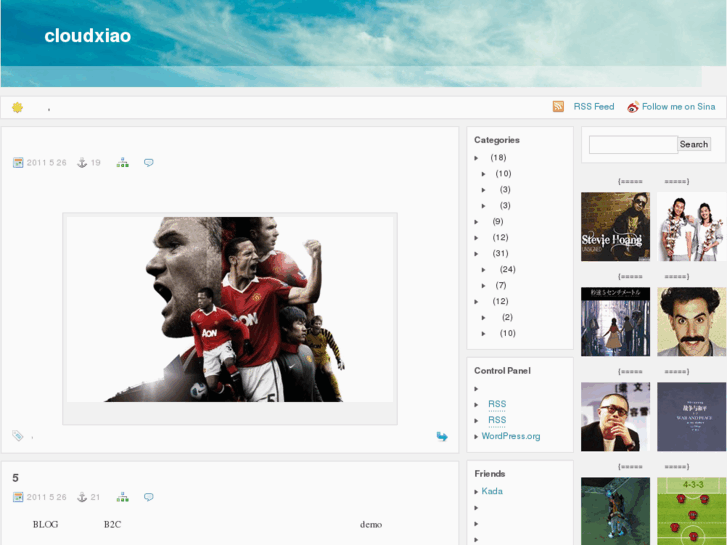
Task: Open the RSS Feed link
Action: (593, 107)
